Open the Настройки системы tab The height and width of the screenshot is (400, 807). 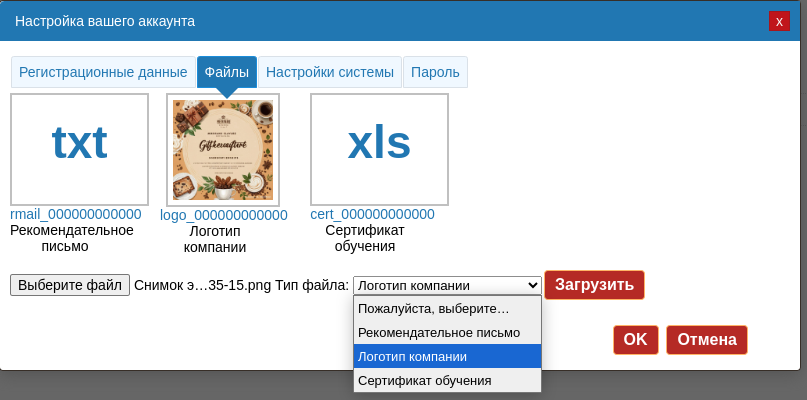pyautogui.click(x=330, y=72)
